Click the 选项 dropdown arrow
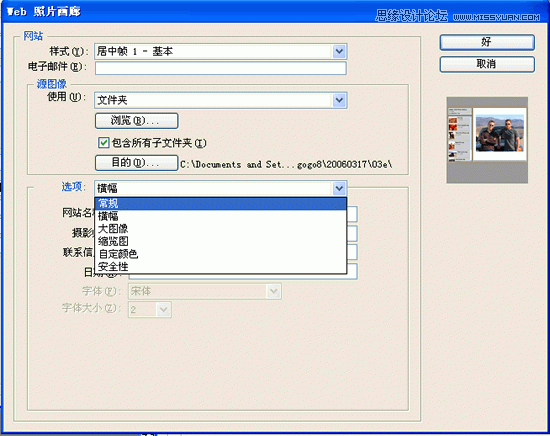 tap(339, 188)
